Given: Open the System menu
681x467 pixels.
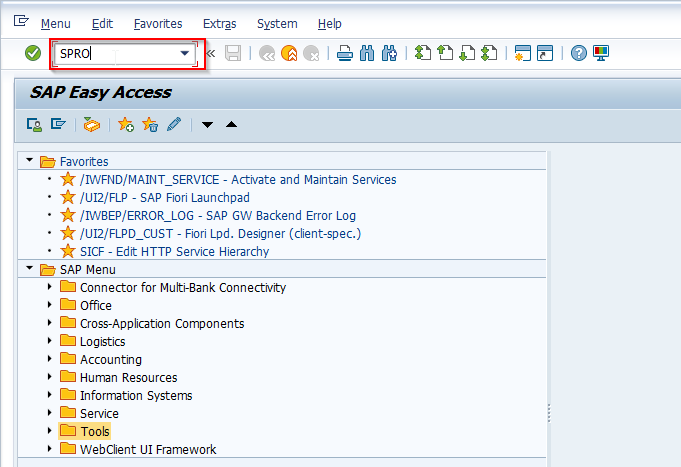Looking at the screenshot, I should (277, 23).
